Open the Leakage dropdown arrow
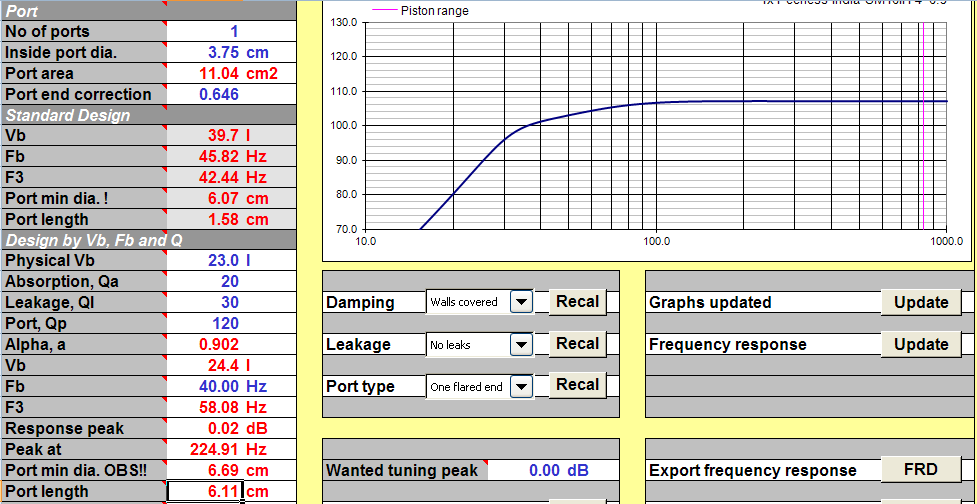 tap(522, 345)
